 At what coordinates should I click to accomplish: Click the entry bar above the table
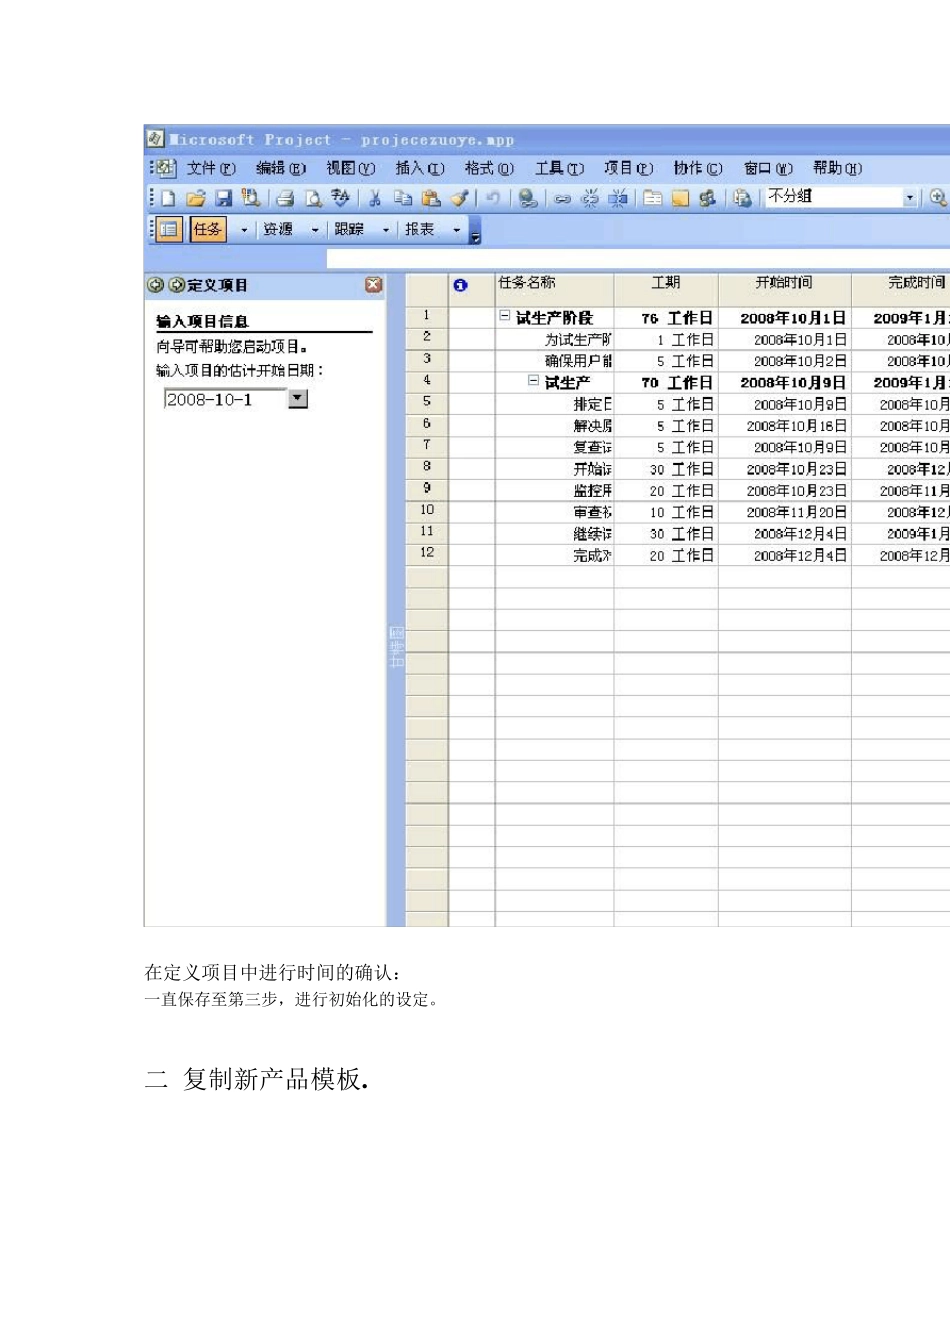pos(638,259)
